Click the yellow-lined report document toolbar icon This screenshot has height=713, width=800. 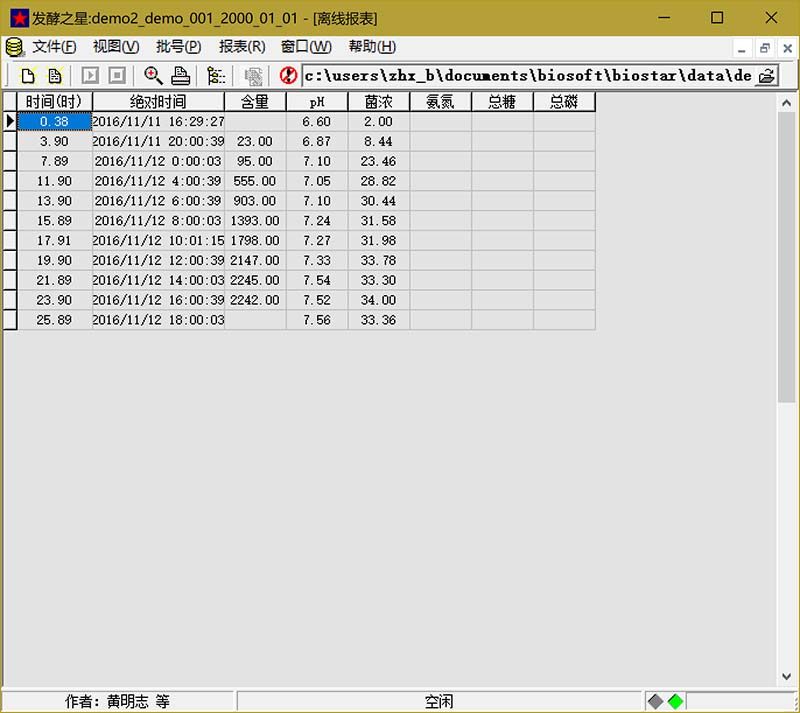click(x=54, y=75)
